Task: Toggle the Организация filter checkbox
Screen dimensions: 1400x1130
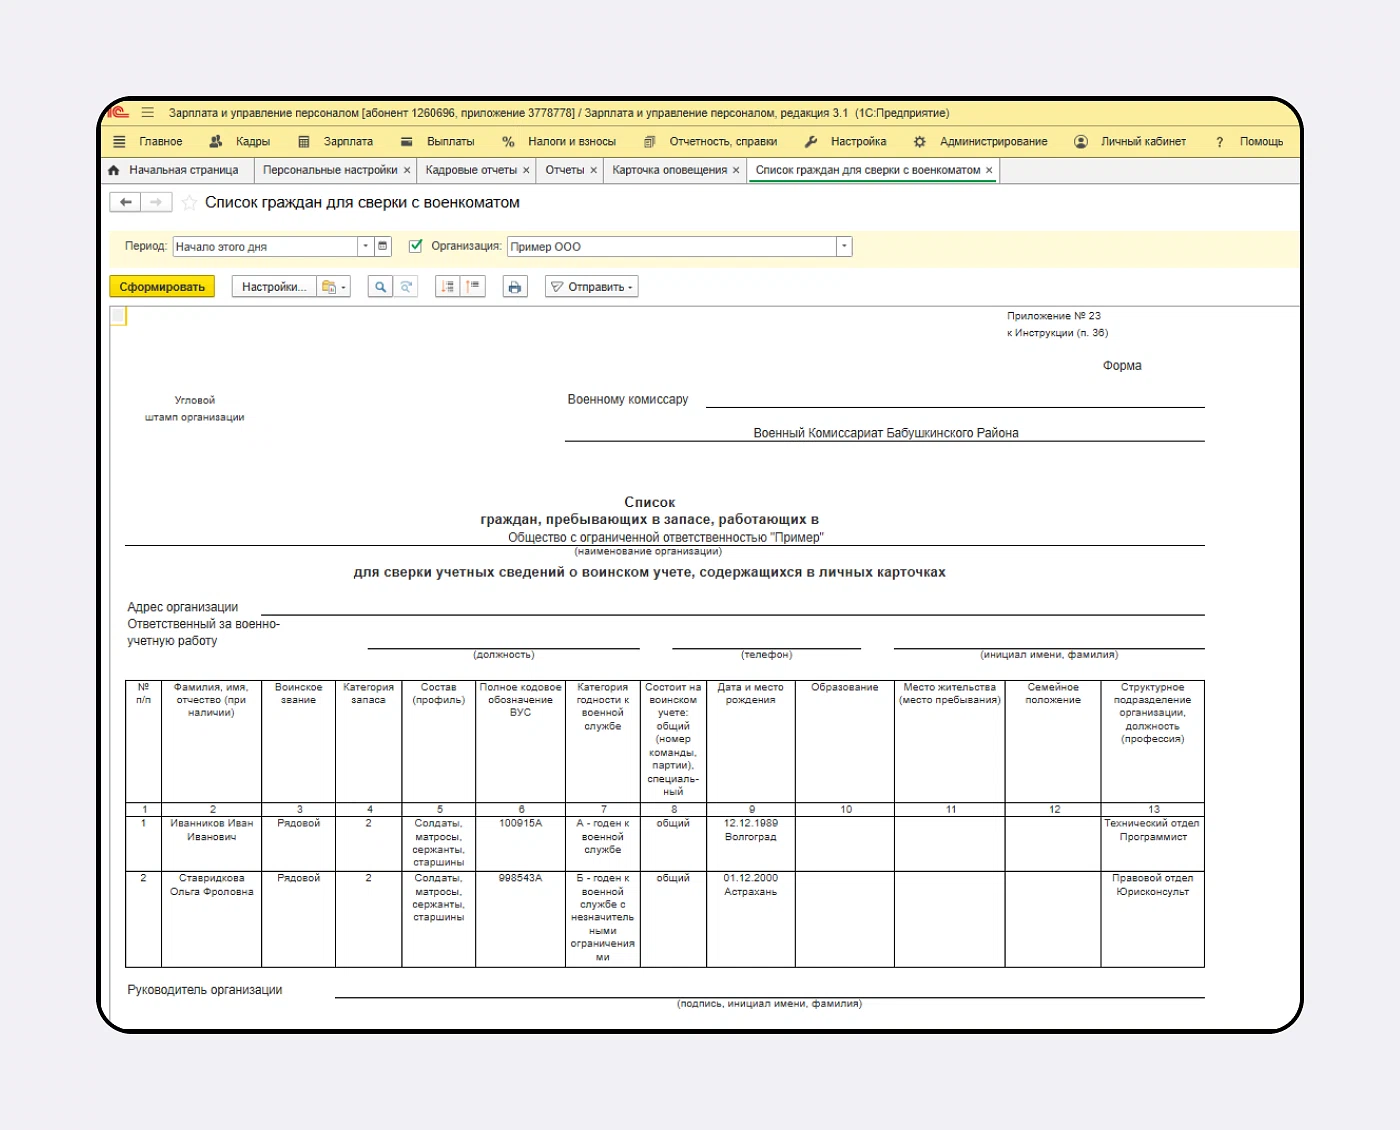Action: click(416, 246)
